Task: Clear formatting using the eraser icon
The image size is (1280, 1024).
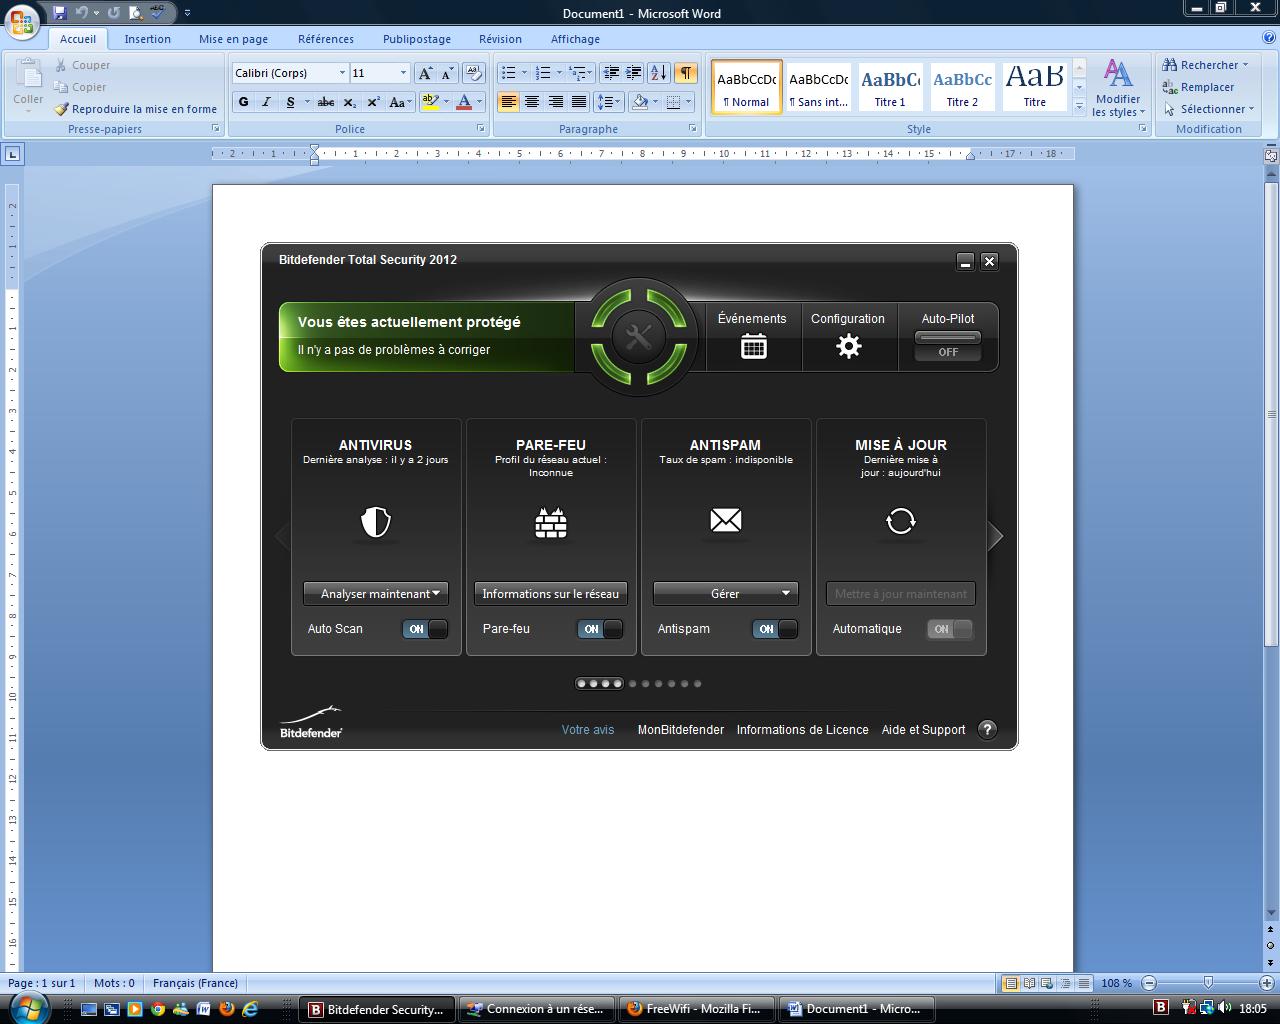Action: 474,73
